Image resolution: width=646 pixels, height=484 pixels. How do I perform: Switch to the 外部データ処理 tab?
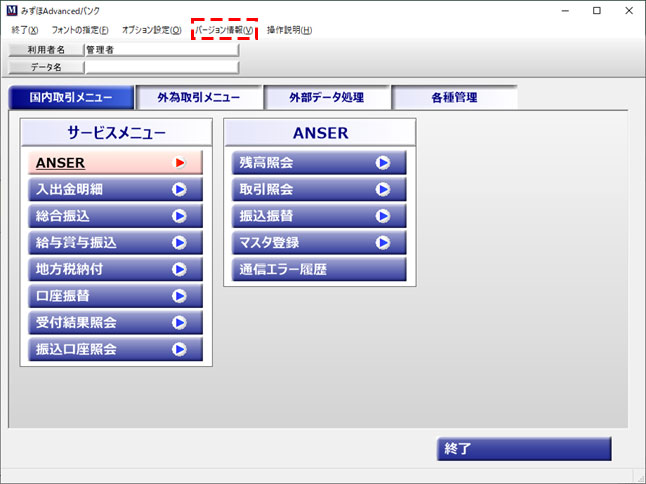tap(327, 98)
